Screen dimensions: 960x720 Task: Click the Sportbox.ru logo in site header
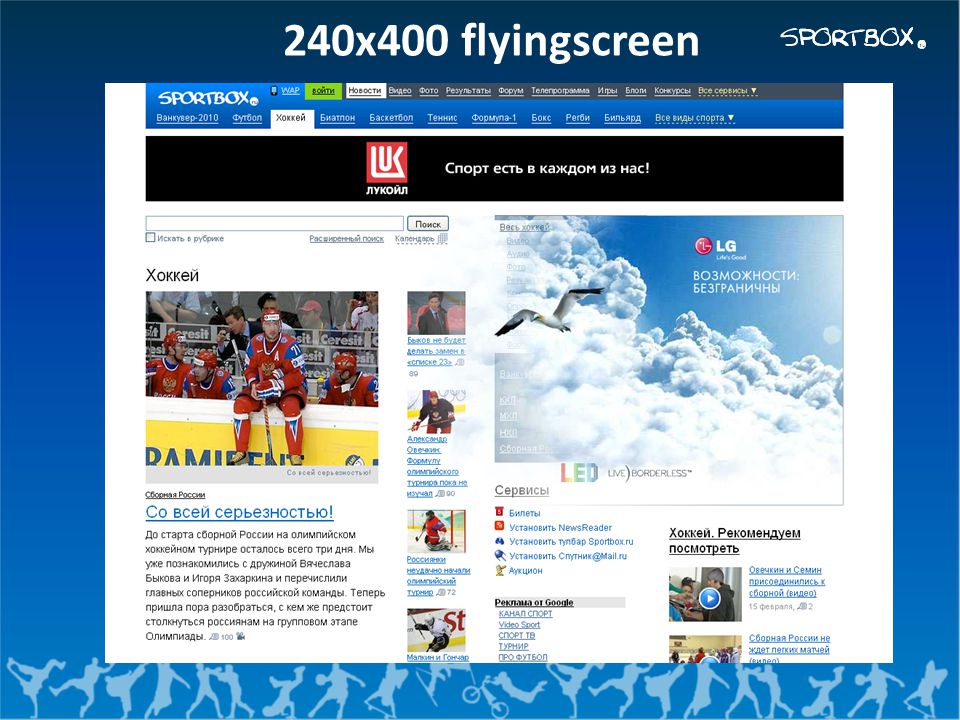point(208,98)
